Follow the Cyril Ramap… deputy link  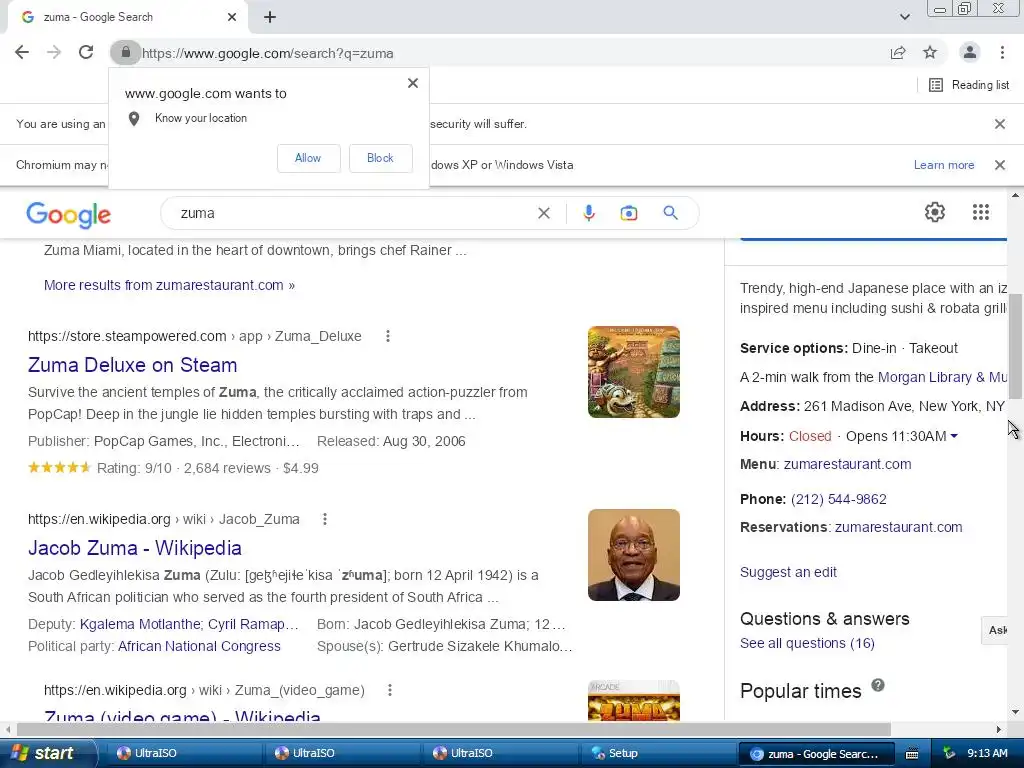coord(253,624)
